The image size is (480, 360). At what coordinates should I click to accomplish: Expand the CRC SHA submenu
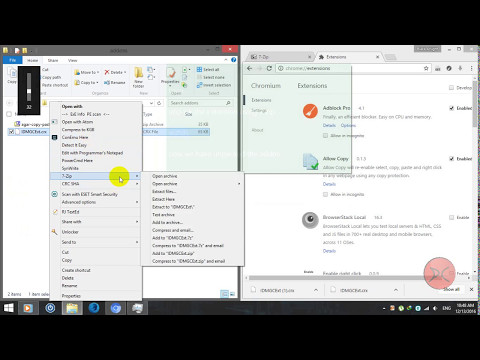(96, 184)
